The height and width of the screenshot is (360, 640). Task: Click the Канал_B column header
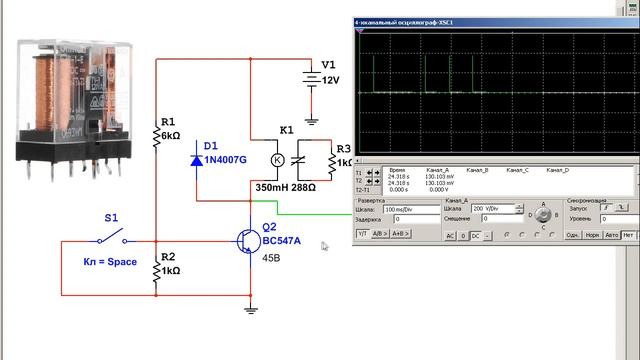point(477,170)
